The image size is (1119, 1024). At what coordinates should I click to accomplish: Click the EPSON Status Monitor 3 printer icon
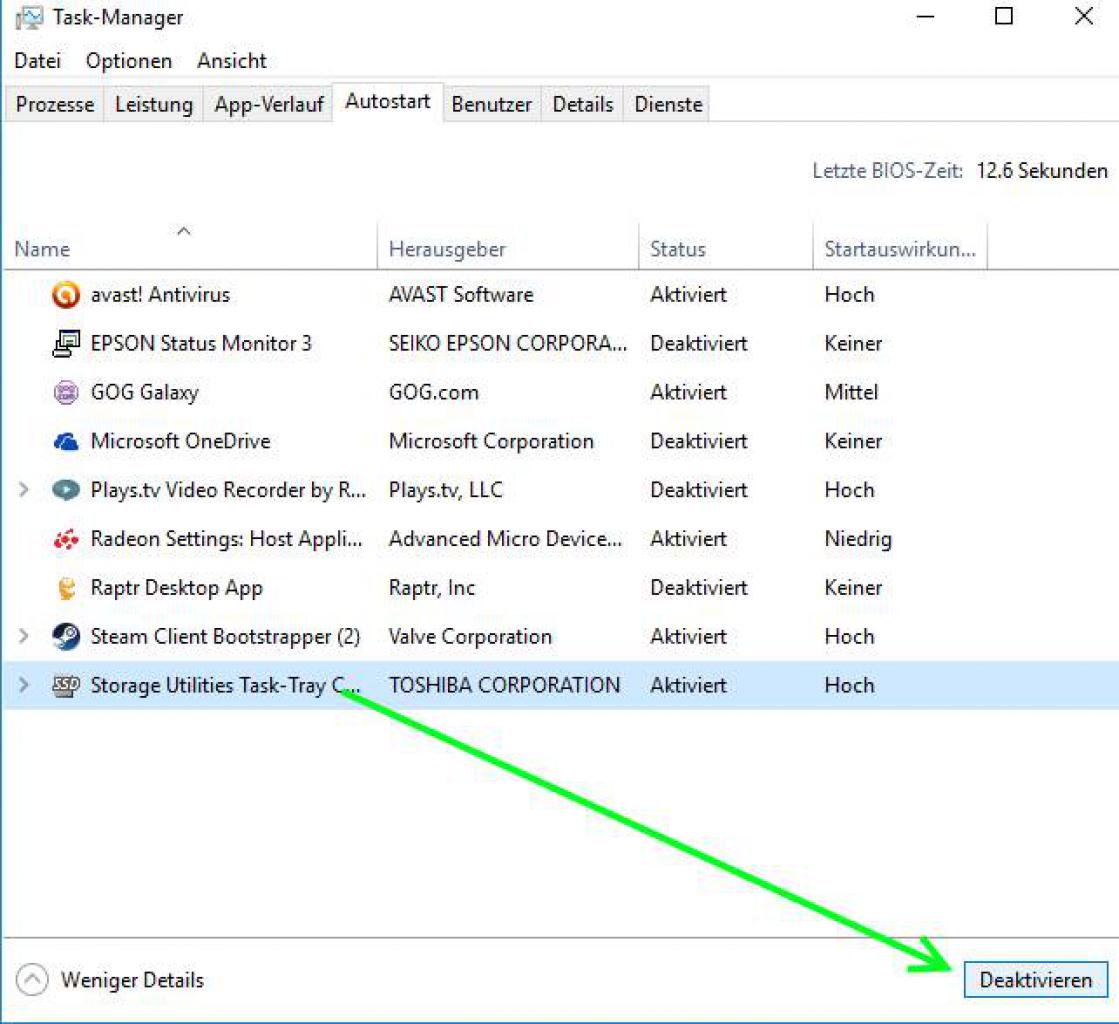point(66,344)
